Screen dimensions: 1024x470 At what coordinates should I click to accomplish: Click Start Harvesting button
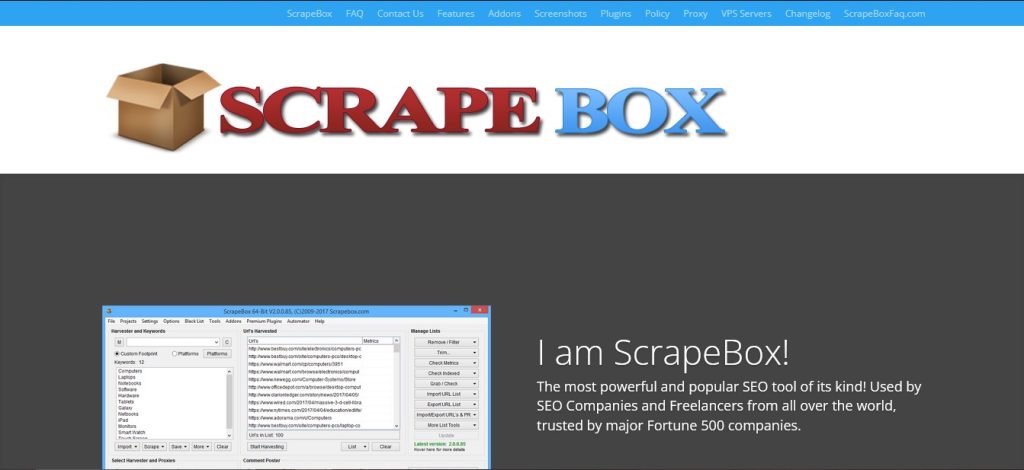click(267, 446)
